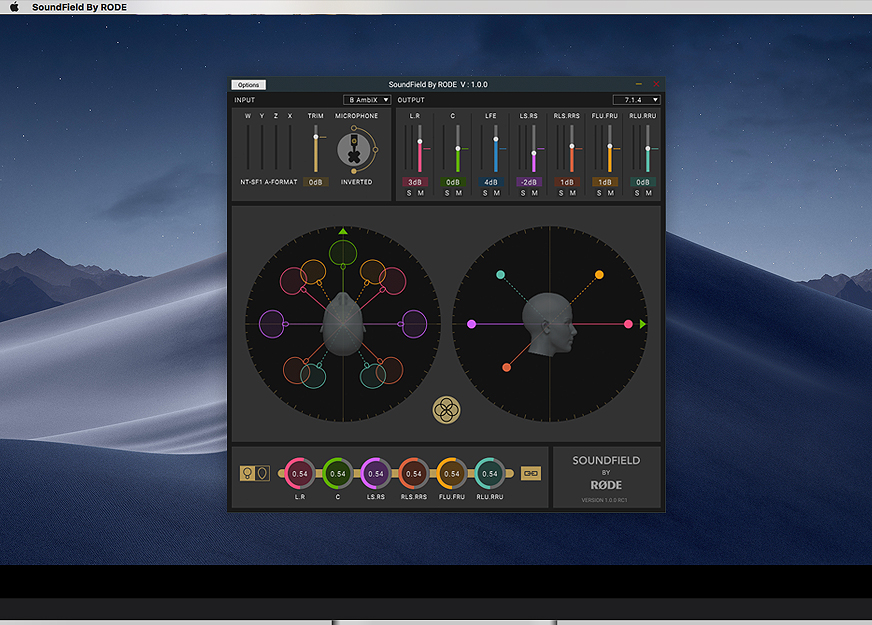Select the pink front-right lobe in the top view
This screenshot has height=625, width=872.
pos(393,281)
